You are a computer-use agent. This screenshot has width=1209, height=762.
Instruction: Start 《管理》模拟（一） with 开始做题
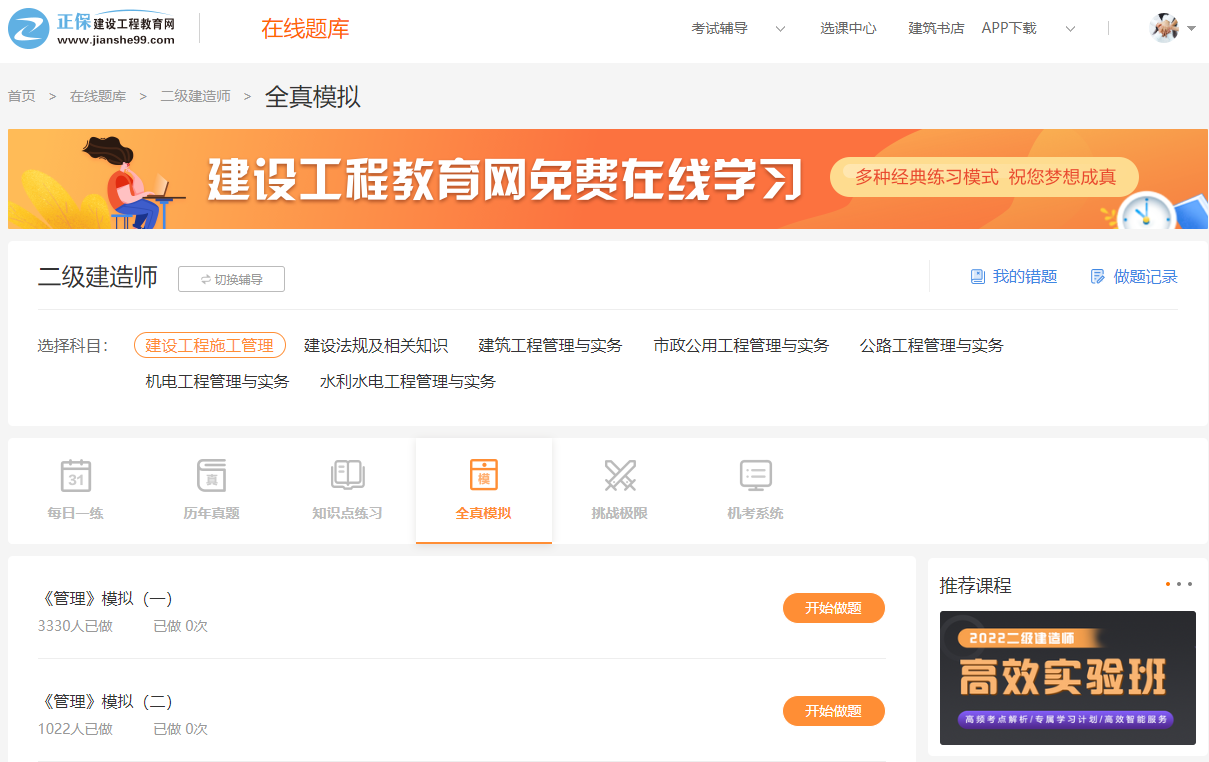tap(833, 608)
